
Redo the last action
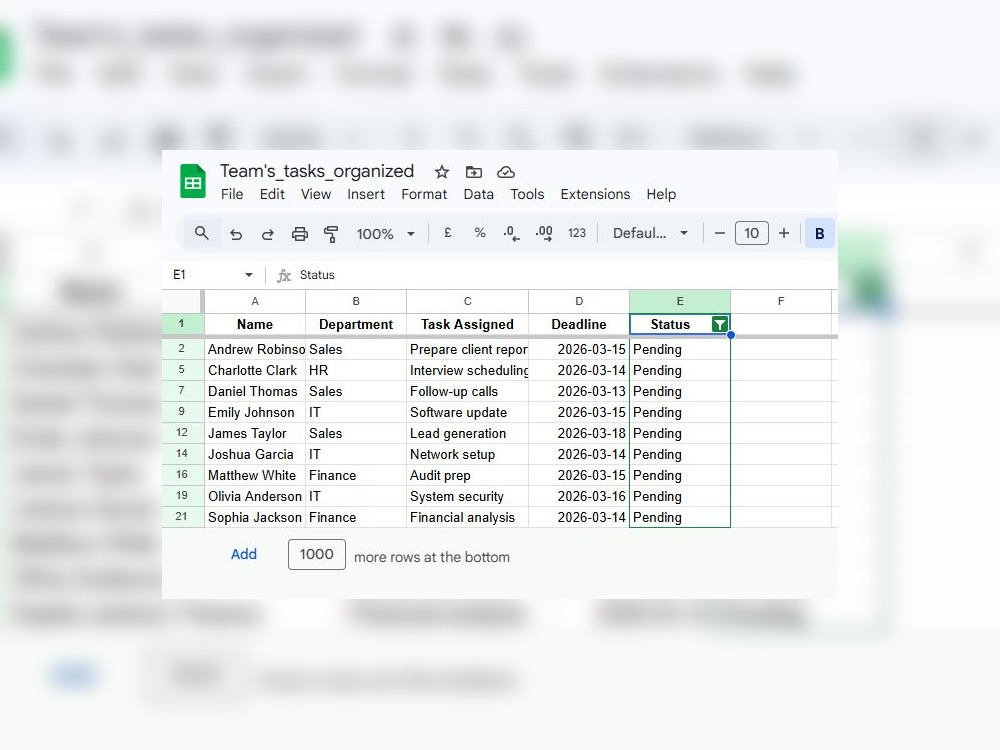click(x=268, y=234)
